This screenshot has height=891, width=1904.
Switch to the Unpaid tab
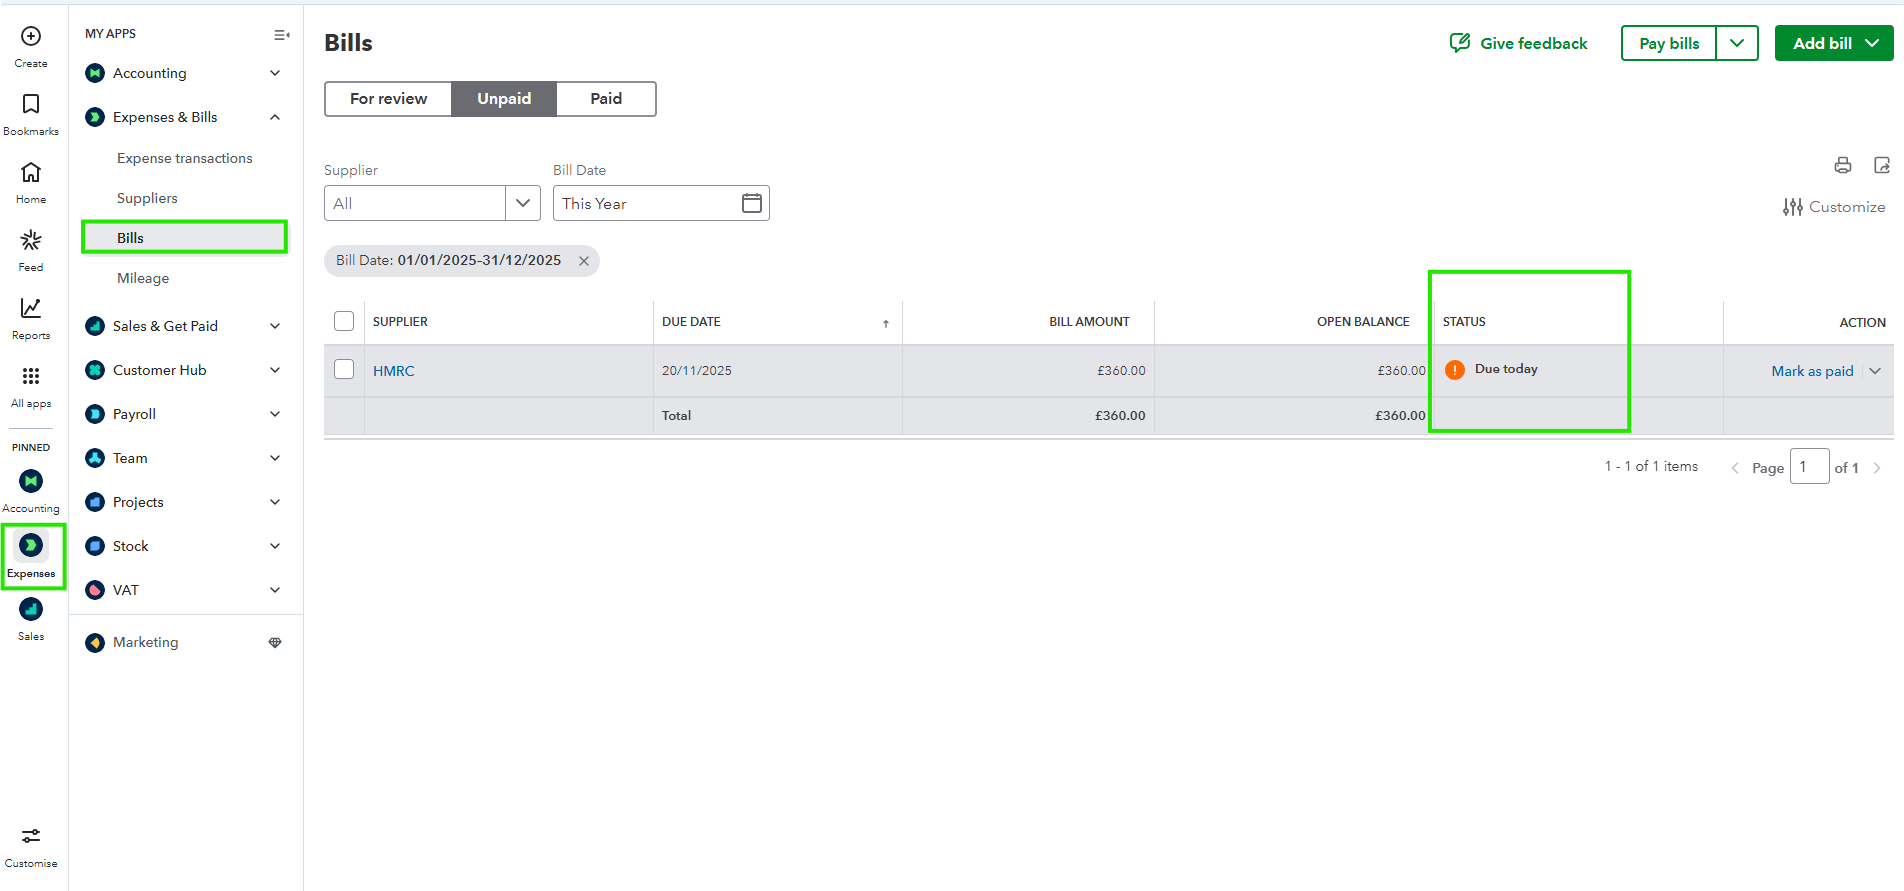504,99
